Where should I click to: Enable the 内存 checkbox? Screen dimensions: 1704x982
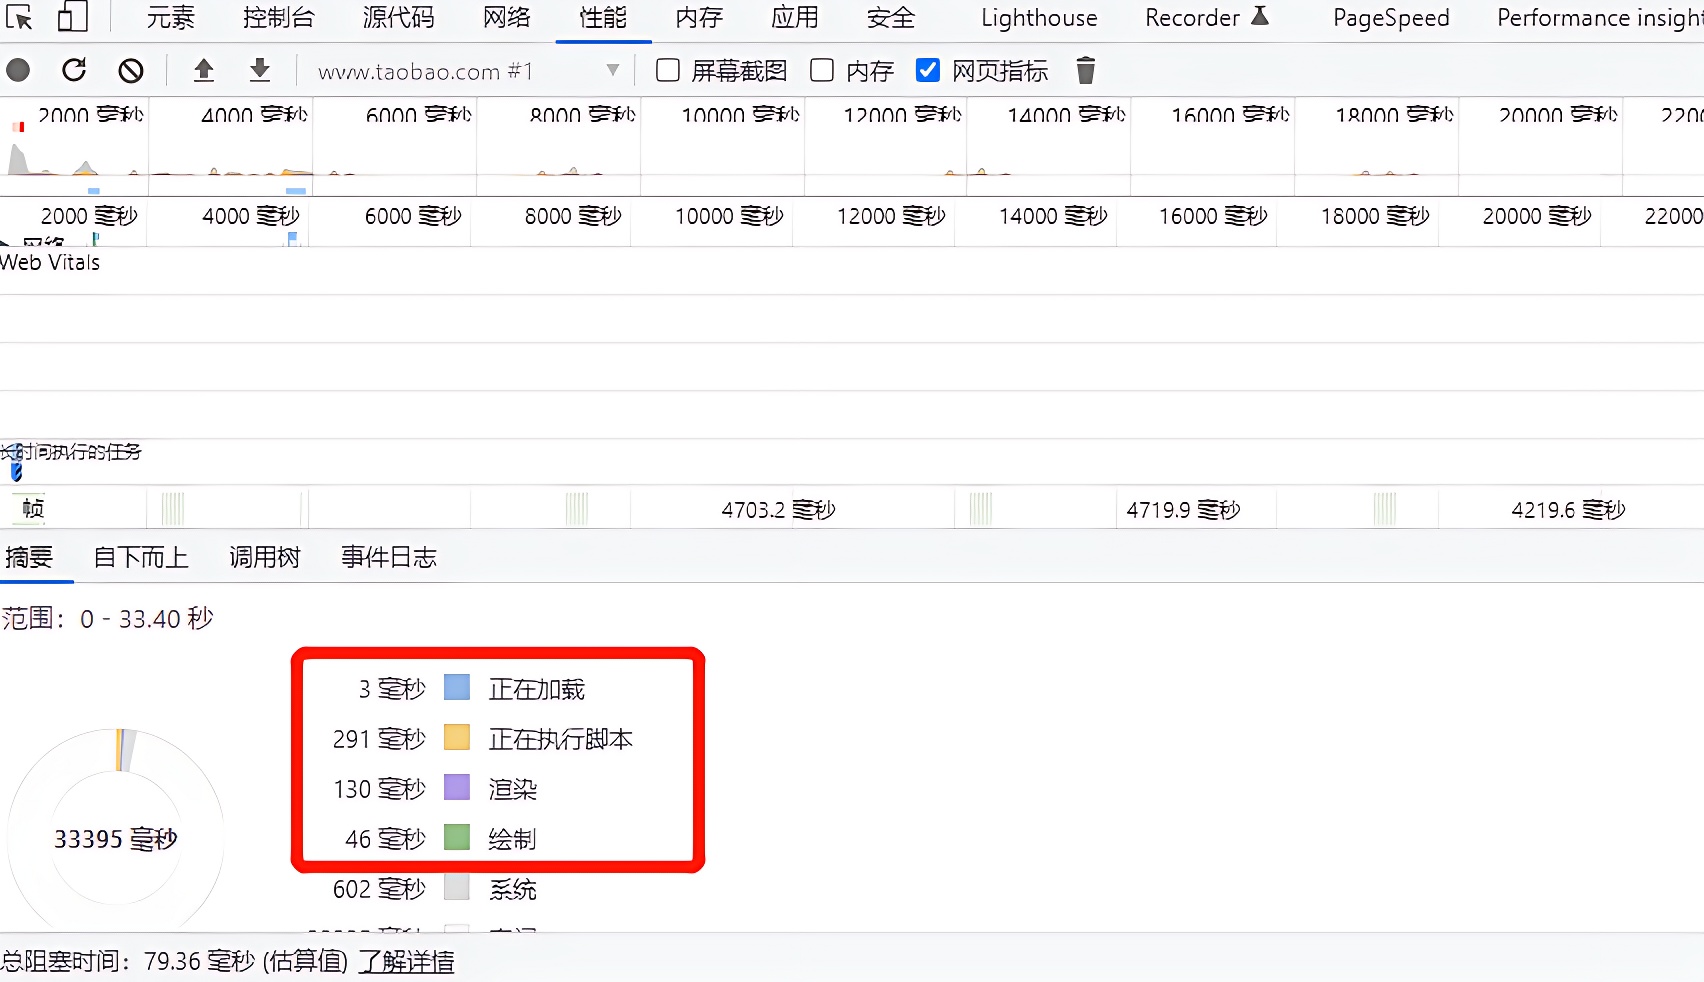pyautogui.click(x=821, y=70)
